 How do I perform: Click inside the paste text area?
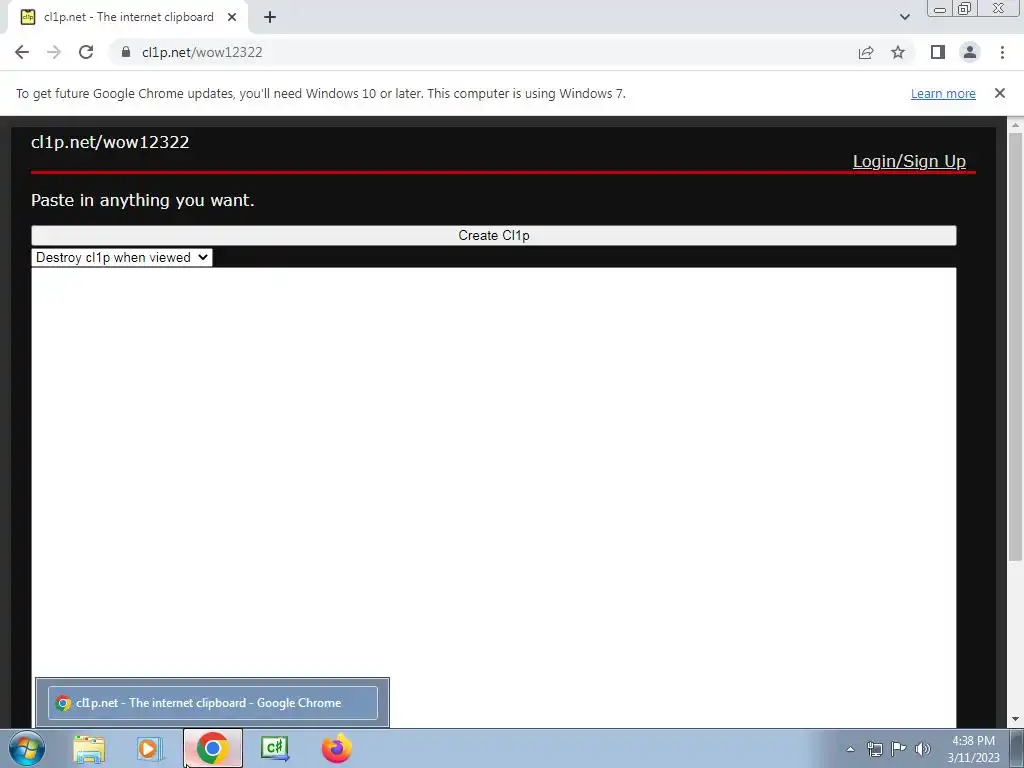point(494,496)
